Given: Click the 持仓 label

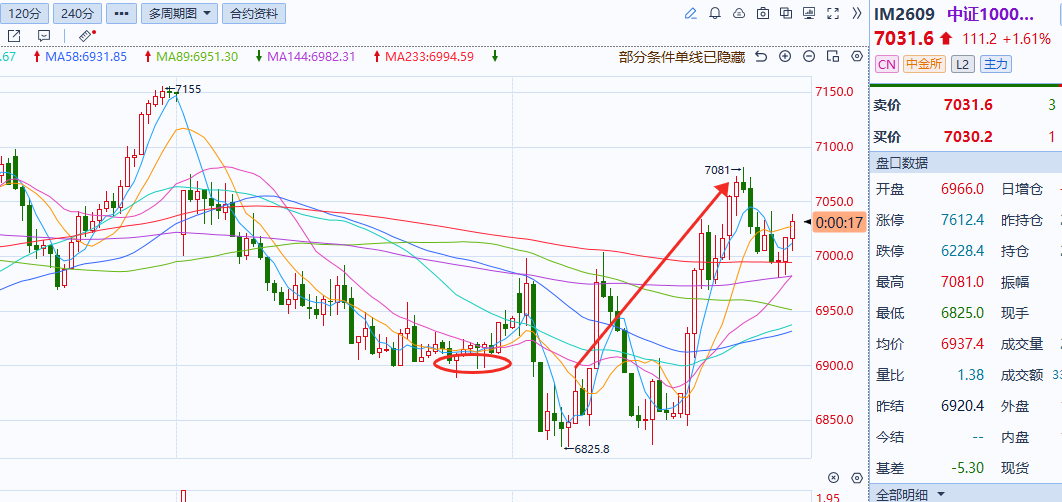Looking at the screenshot, I should 1017,251.
